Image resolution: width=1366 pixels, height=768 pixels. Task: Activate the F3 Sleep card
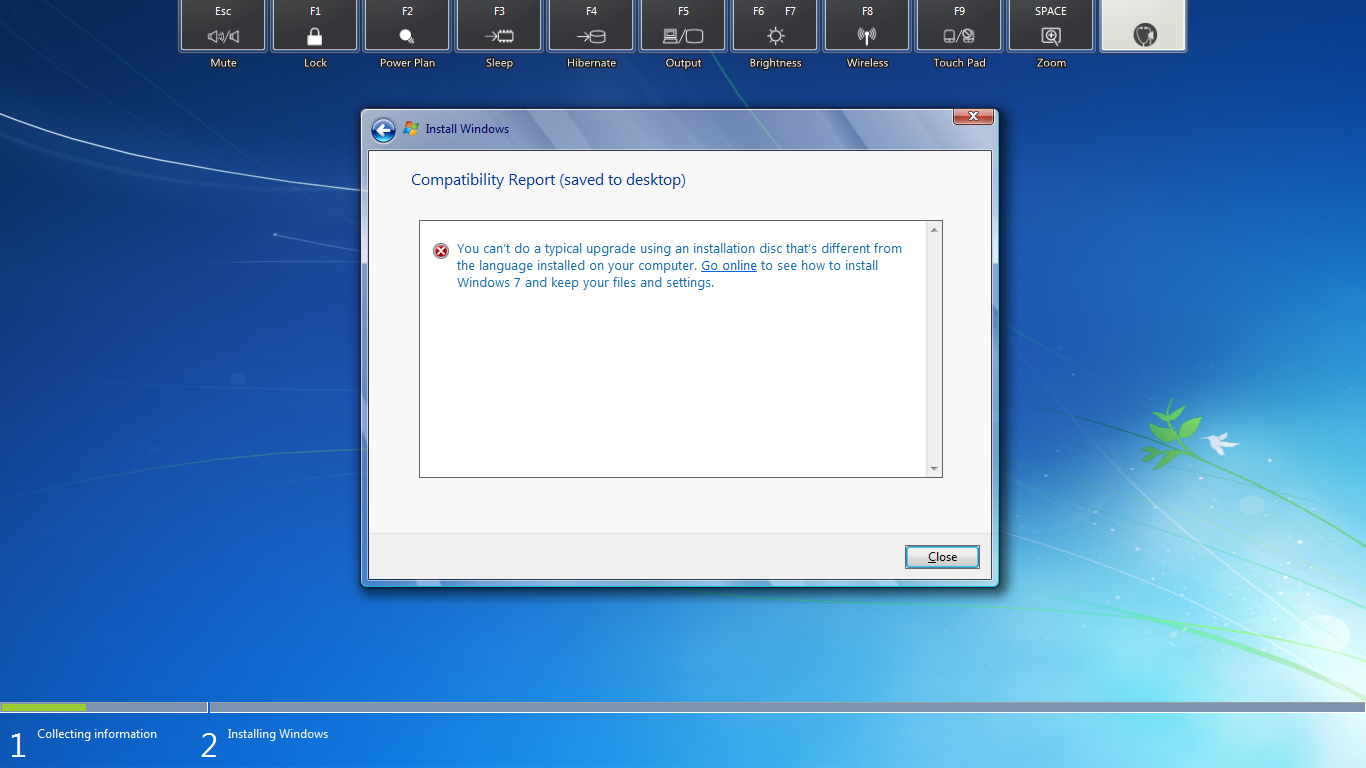tap(499, 26)
